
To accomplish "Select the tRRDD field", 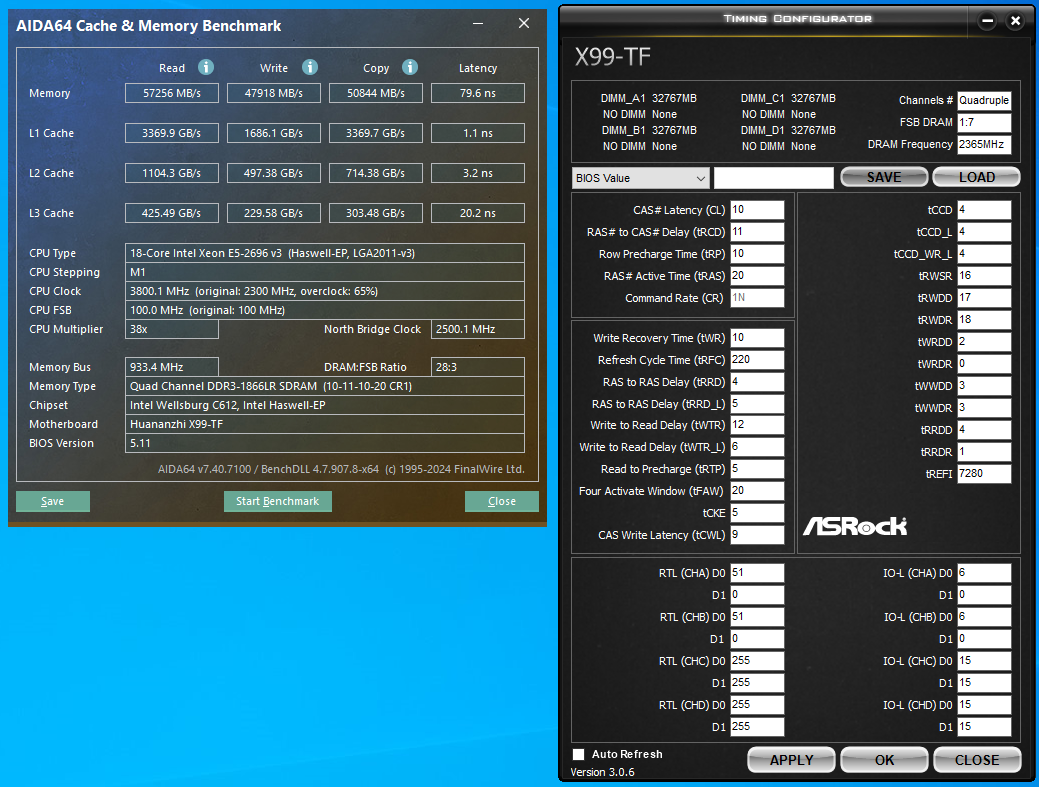I will pyautogui.click(x=985, y=430).
